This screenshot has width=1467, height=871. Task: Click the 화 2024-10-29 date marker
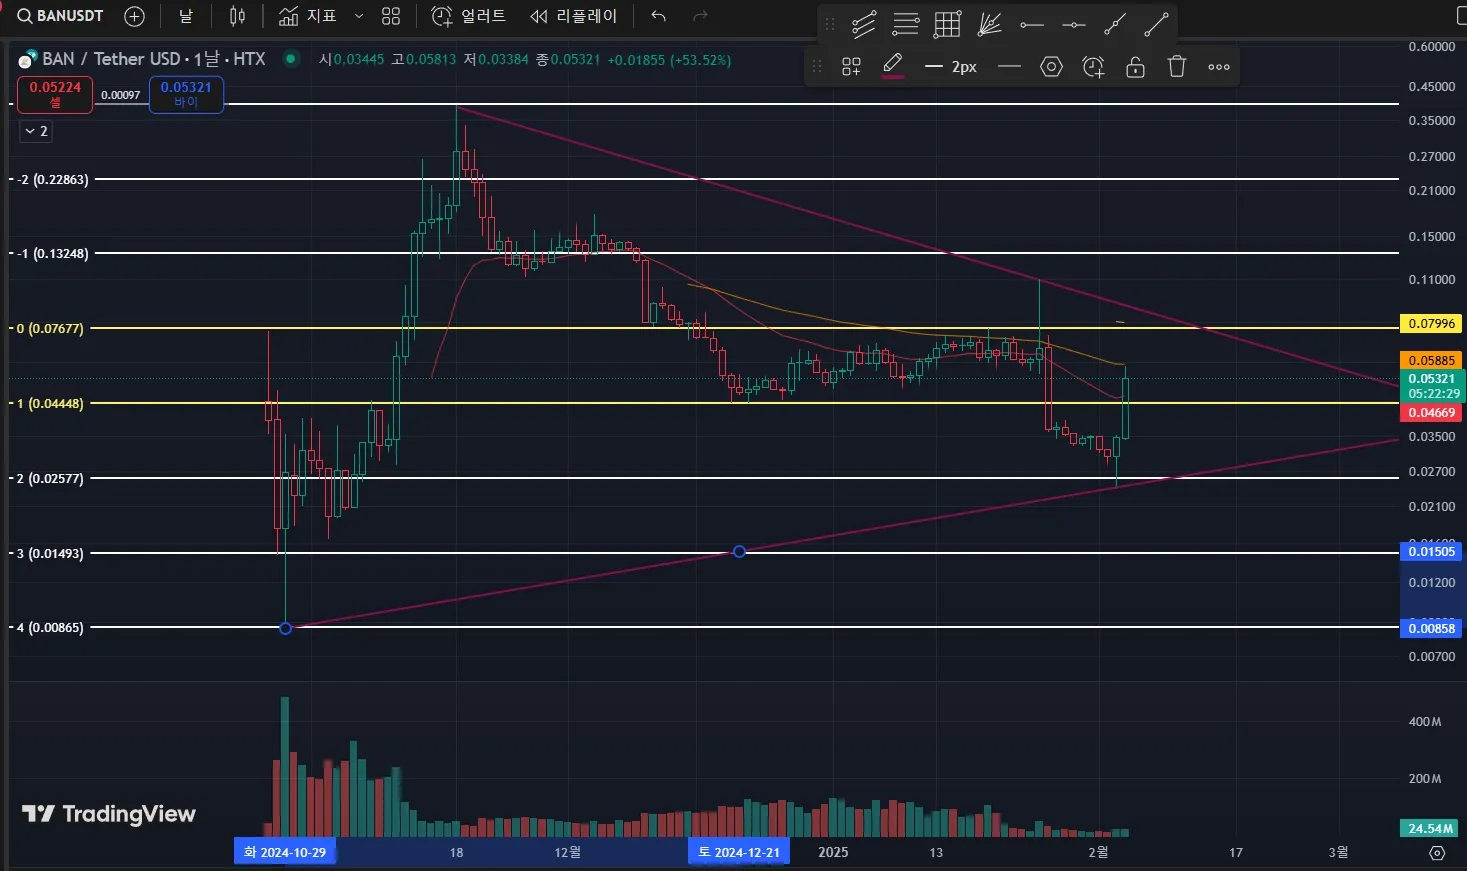click(285, 852)
